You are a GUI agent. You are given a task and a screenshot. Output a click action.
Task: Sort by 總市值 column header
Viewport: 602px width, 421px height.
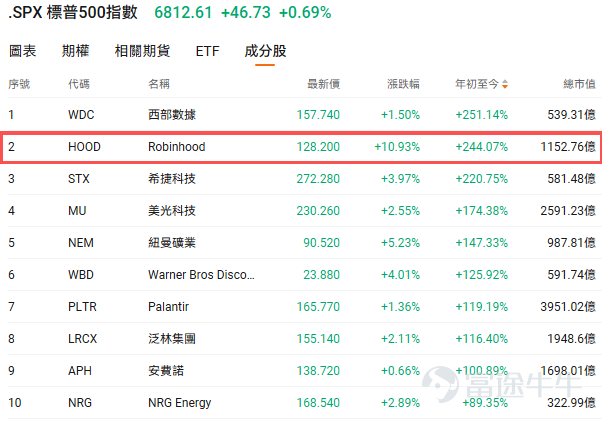click(x=579, y=84)
